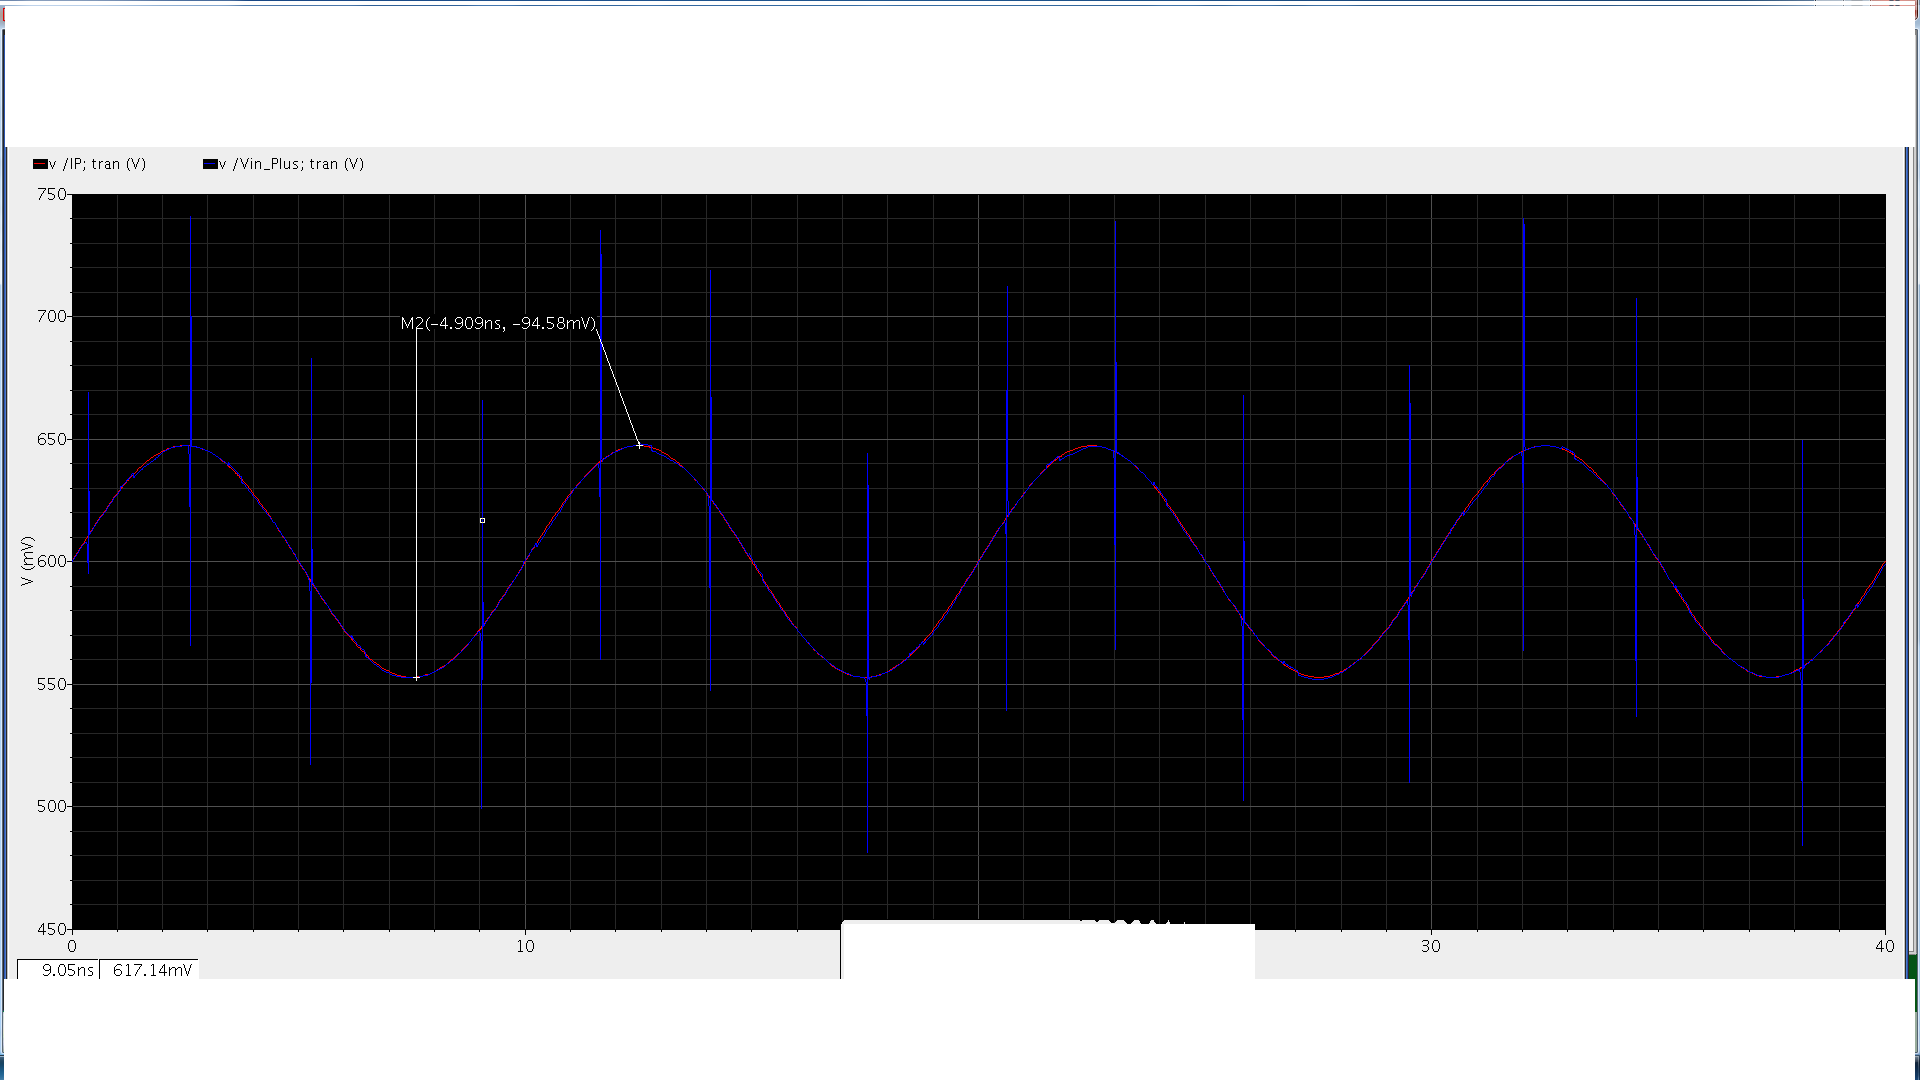Click the Y-axis tick label 500
Viewport: 1920px width, 1080px height.
coord(52,806)
